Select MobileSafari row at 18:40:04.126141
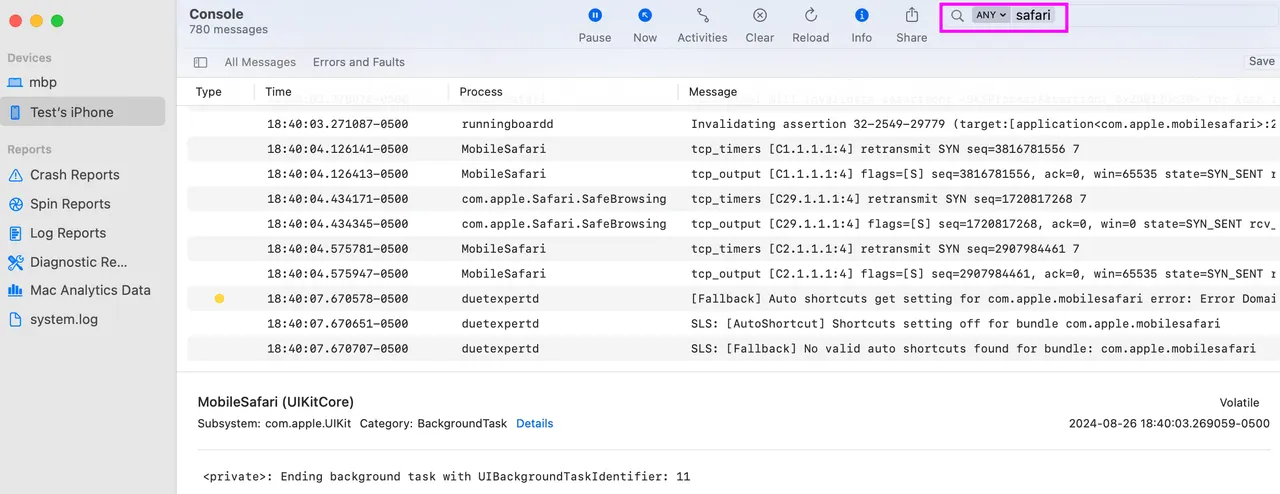The width and height of the screenshot is (1280, 494). click(x=733, y=149)
